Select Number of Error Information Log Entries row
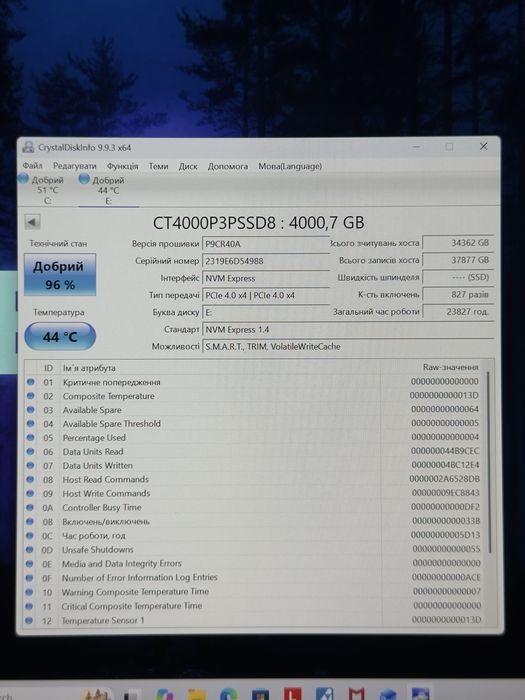 pyautogui.click(x=254, y=577)
